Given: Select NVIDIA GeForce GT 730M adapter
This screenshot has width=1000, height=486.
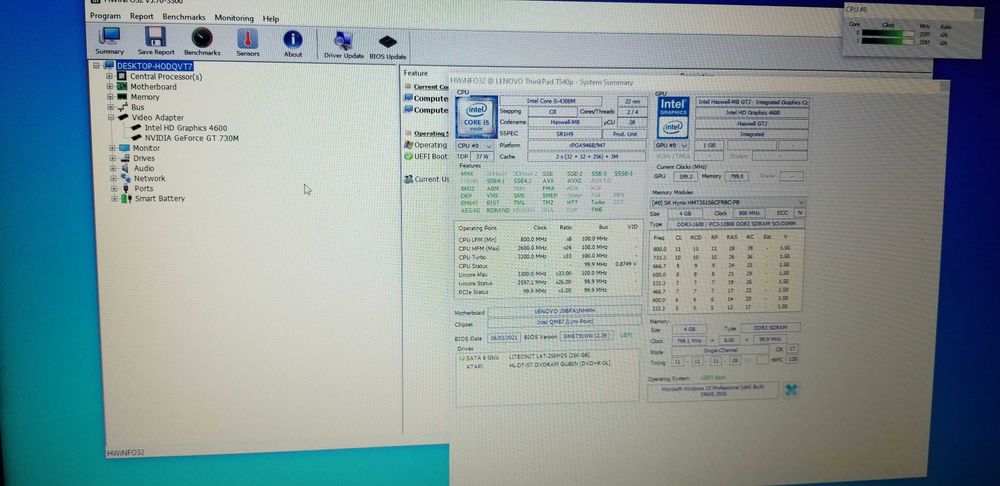Looking at the screenshot, I should point(192,138).
